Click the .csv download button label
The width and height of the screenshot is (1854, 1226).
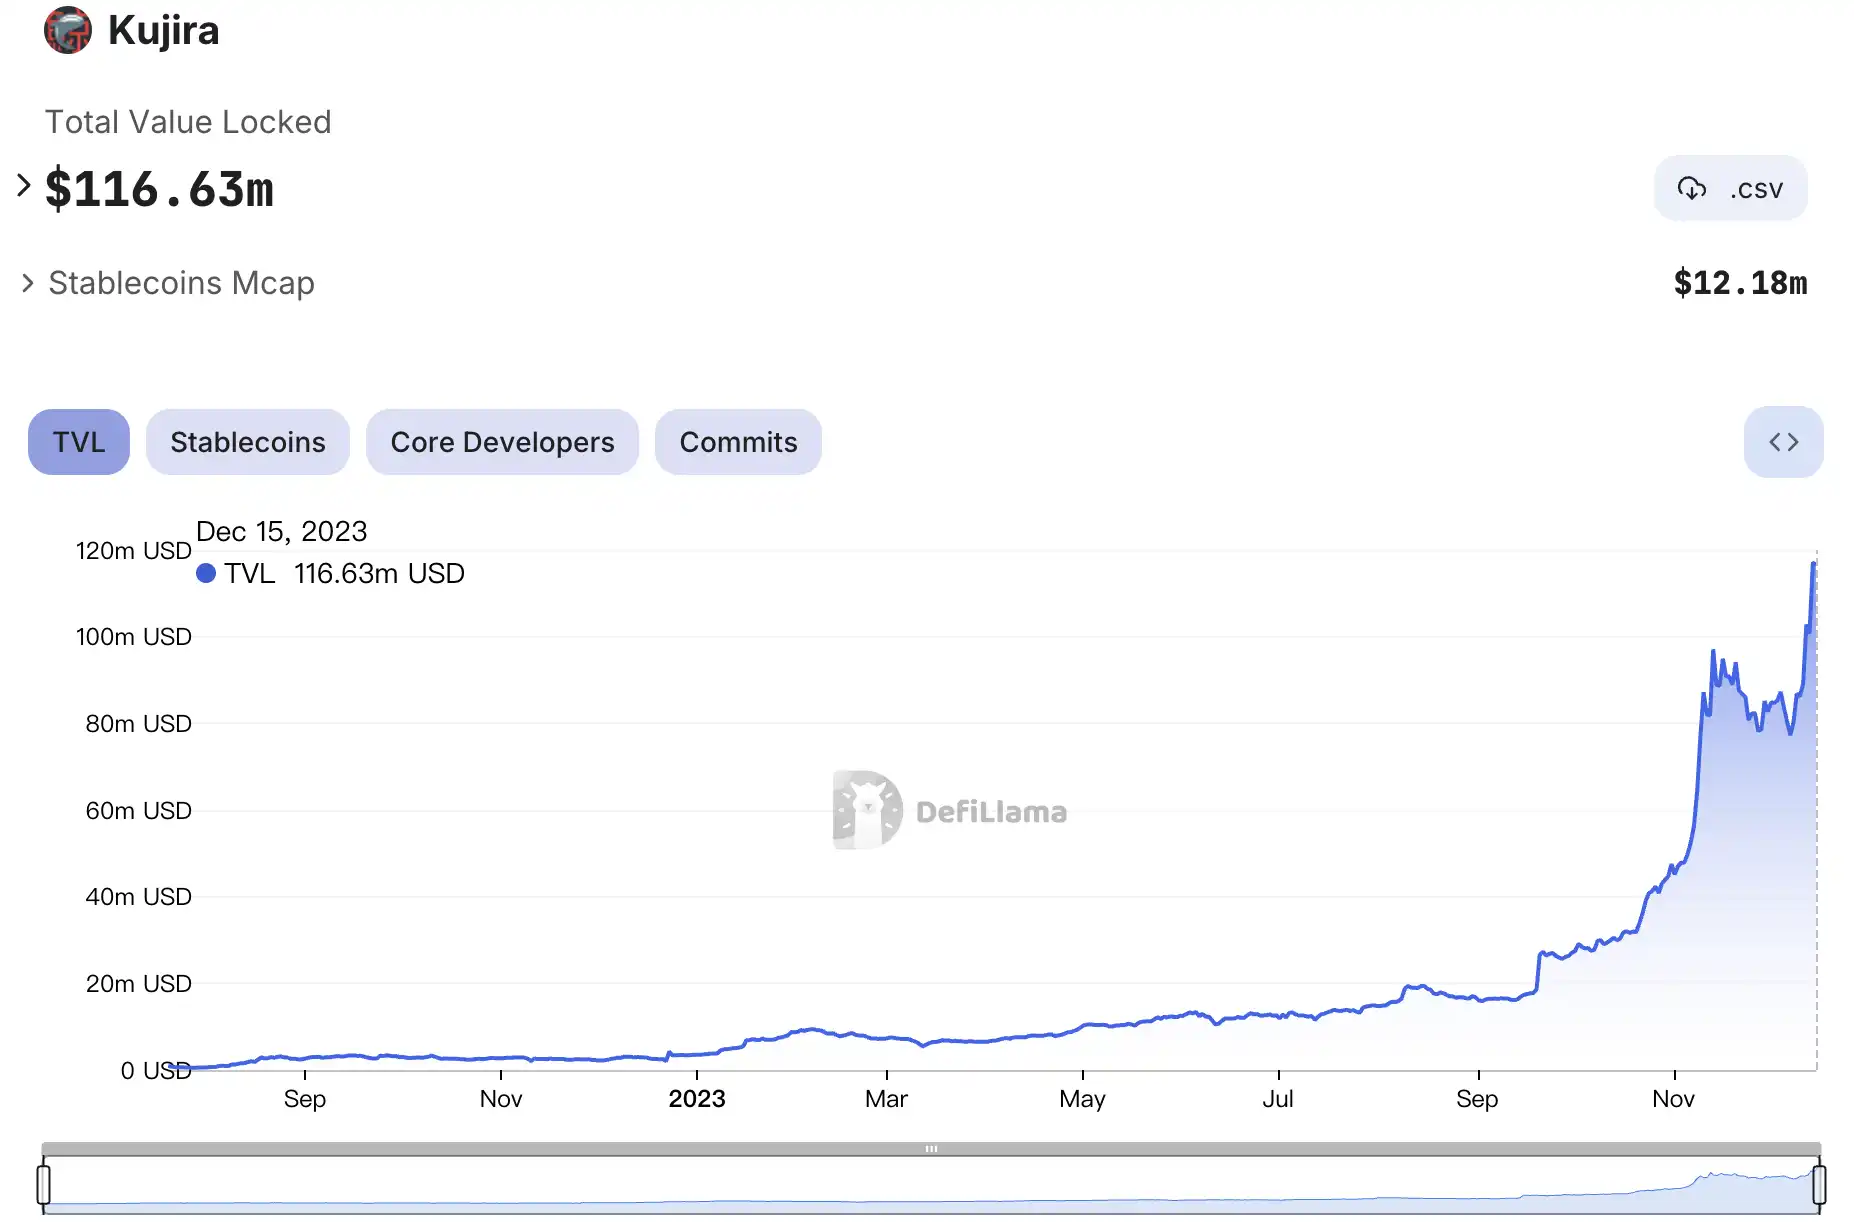[x=1756, y=189]
